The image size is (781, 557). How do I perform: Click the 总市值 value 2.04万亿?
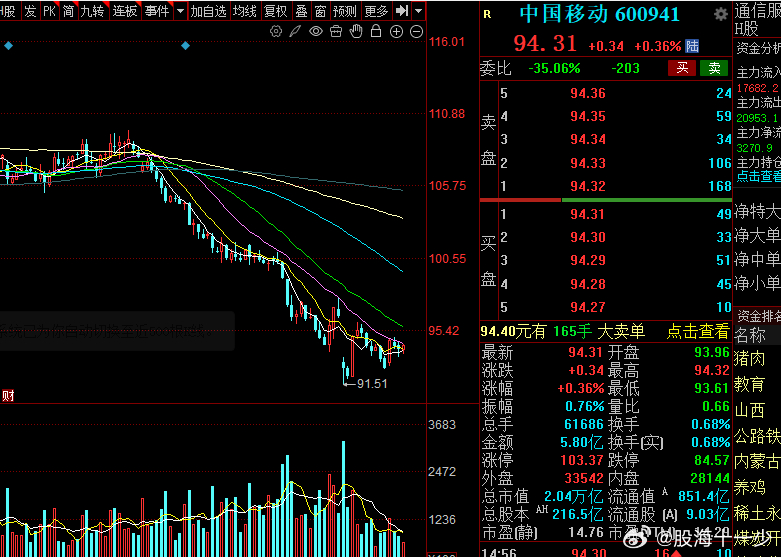pyautogui.click(x=574, y=497)
